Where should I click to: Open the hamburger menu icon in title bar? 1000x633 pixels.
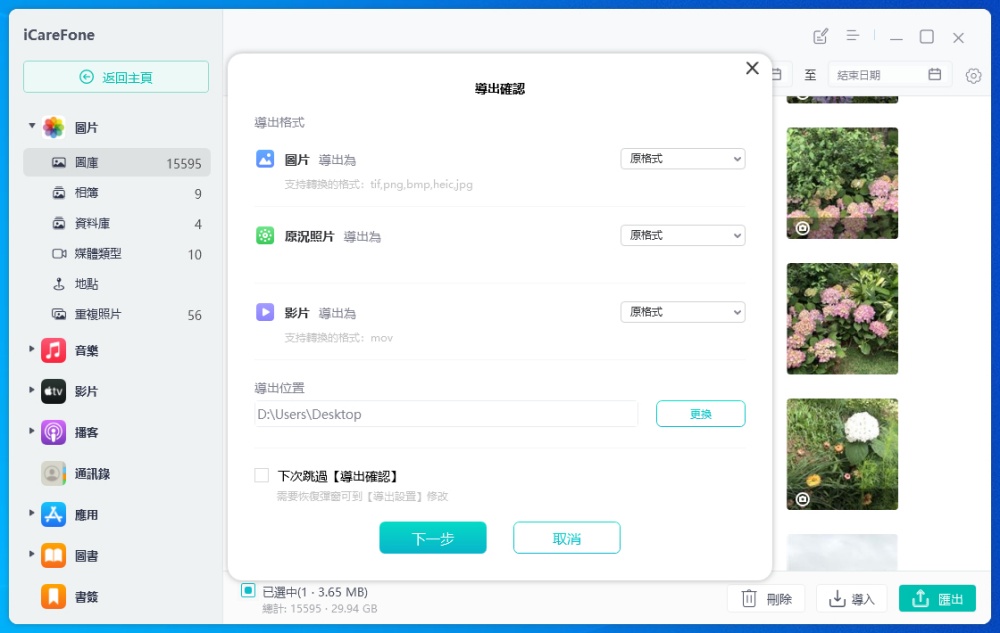click(853, 36)
